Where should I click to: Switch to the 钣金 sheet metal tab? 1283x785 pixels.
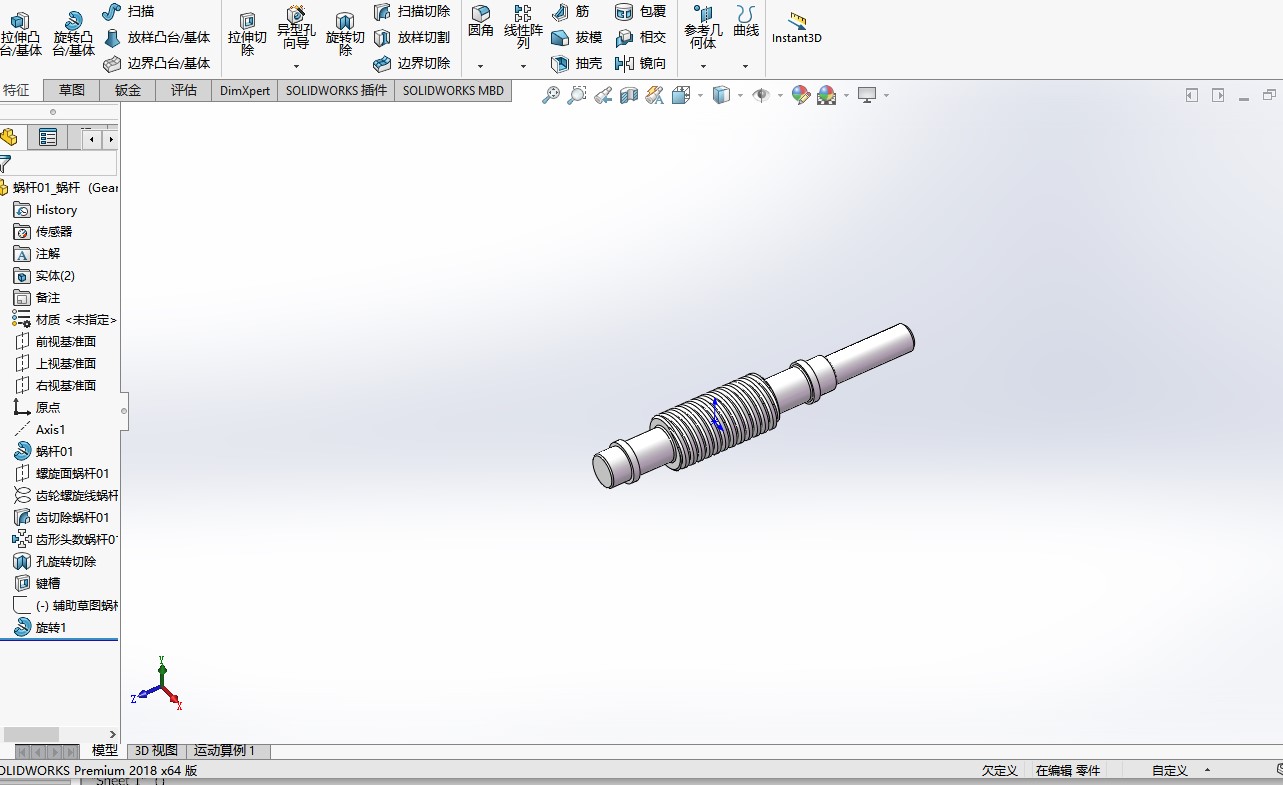(128, 90)
